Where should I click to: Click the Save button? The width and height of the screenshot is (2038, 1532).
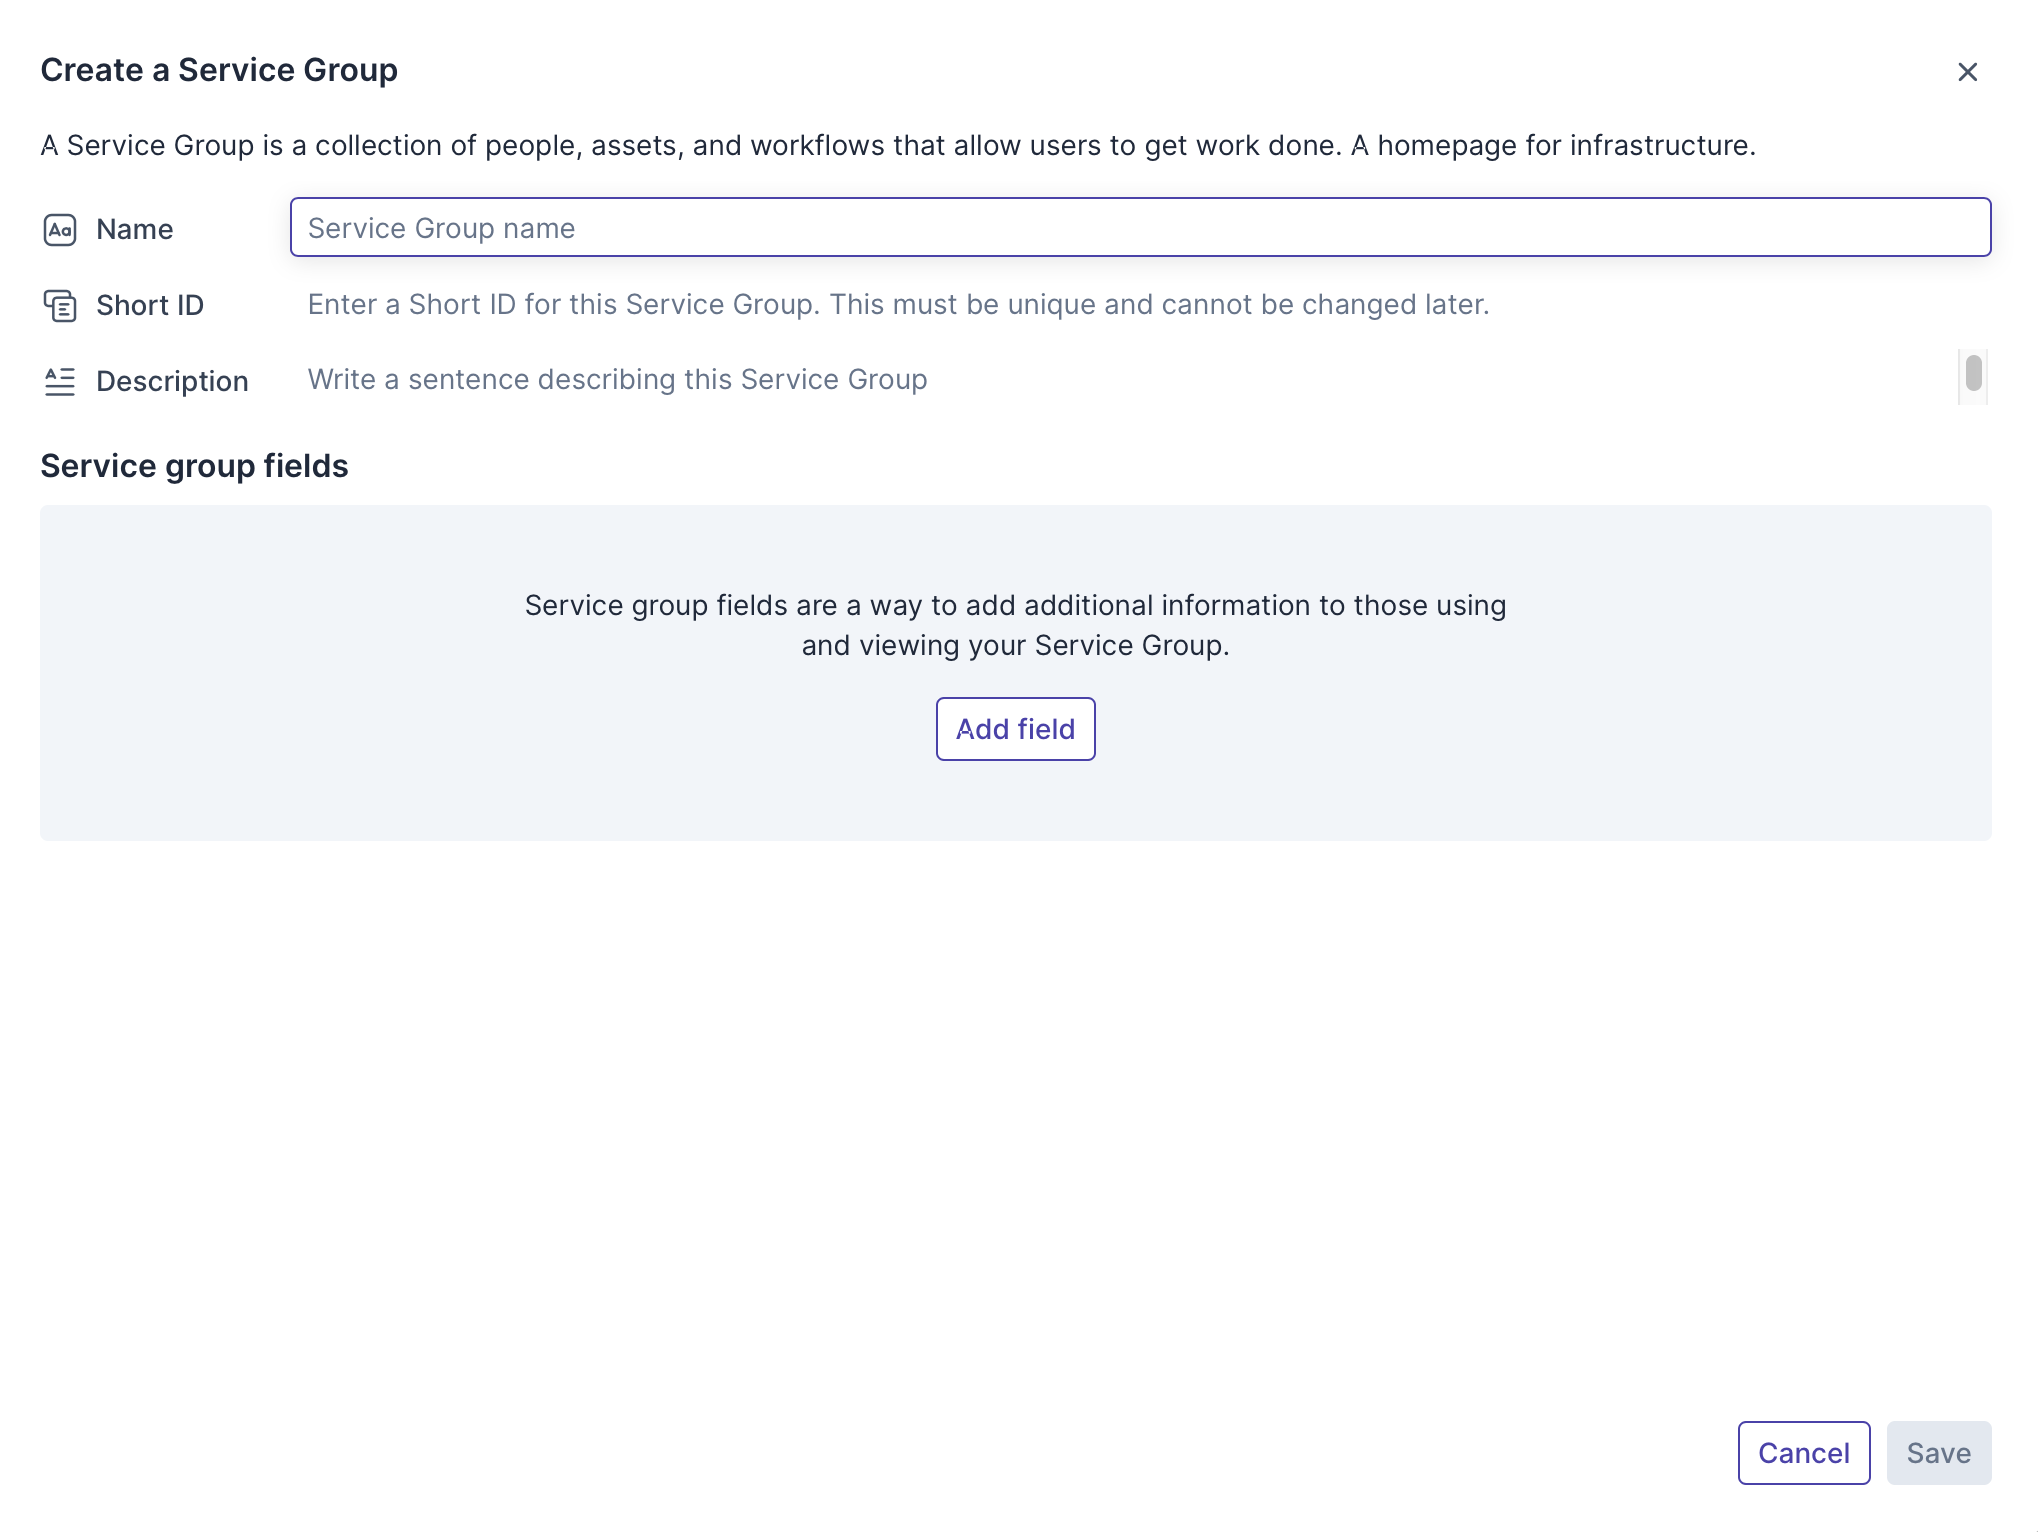pyautogui.click(x=1938, y=1453)
